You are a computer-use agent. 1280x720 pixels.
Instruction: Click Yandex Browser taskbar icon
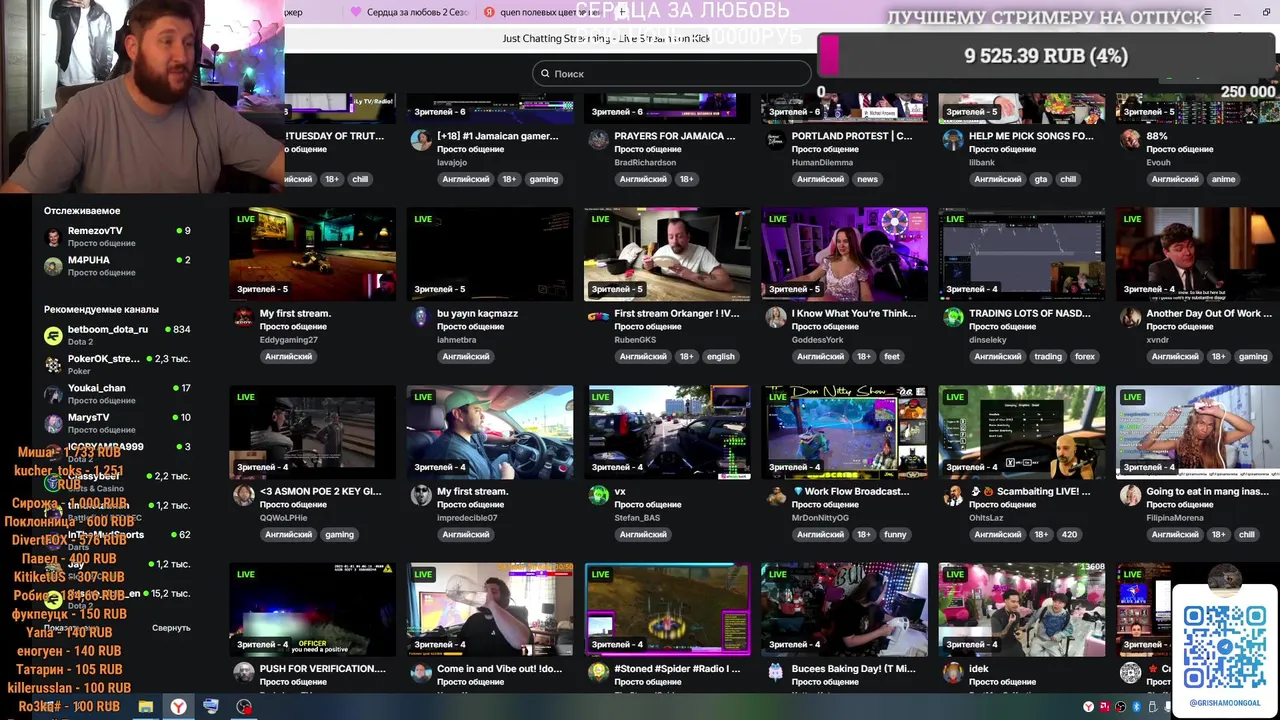click(178, 707)
